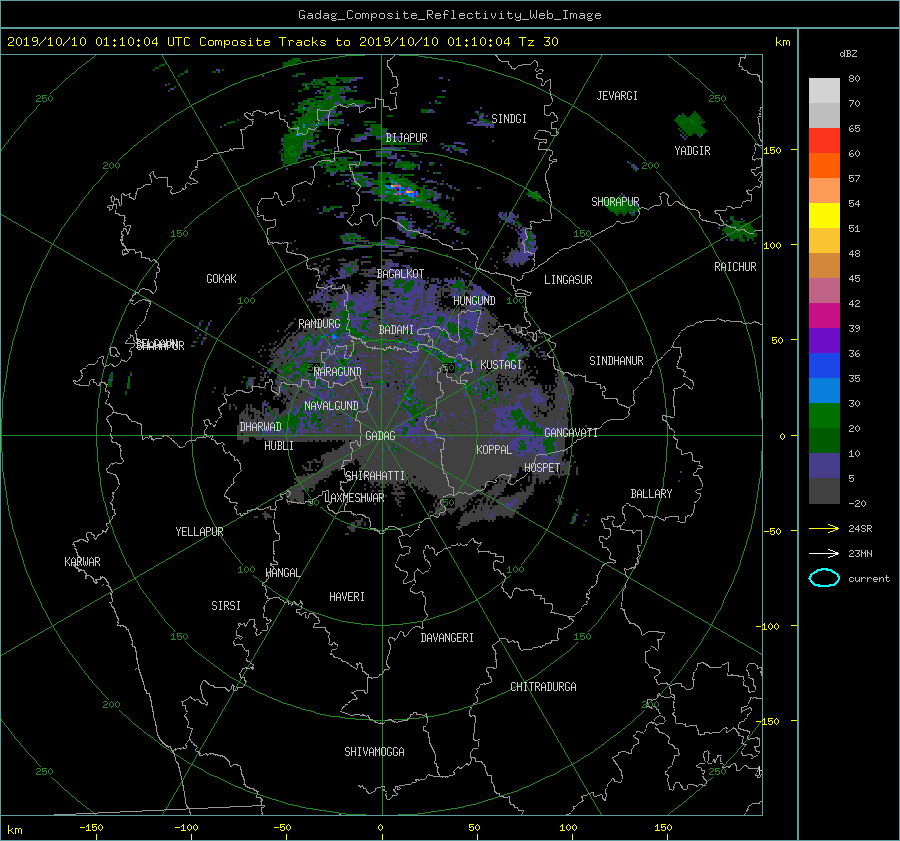Click the CHITRADURGA city label
The image size is (900, 841).
pyautogui.click(x=543, y=687)
